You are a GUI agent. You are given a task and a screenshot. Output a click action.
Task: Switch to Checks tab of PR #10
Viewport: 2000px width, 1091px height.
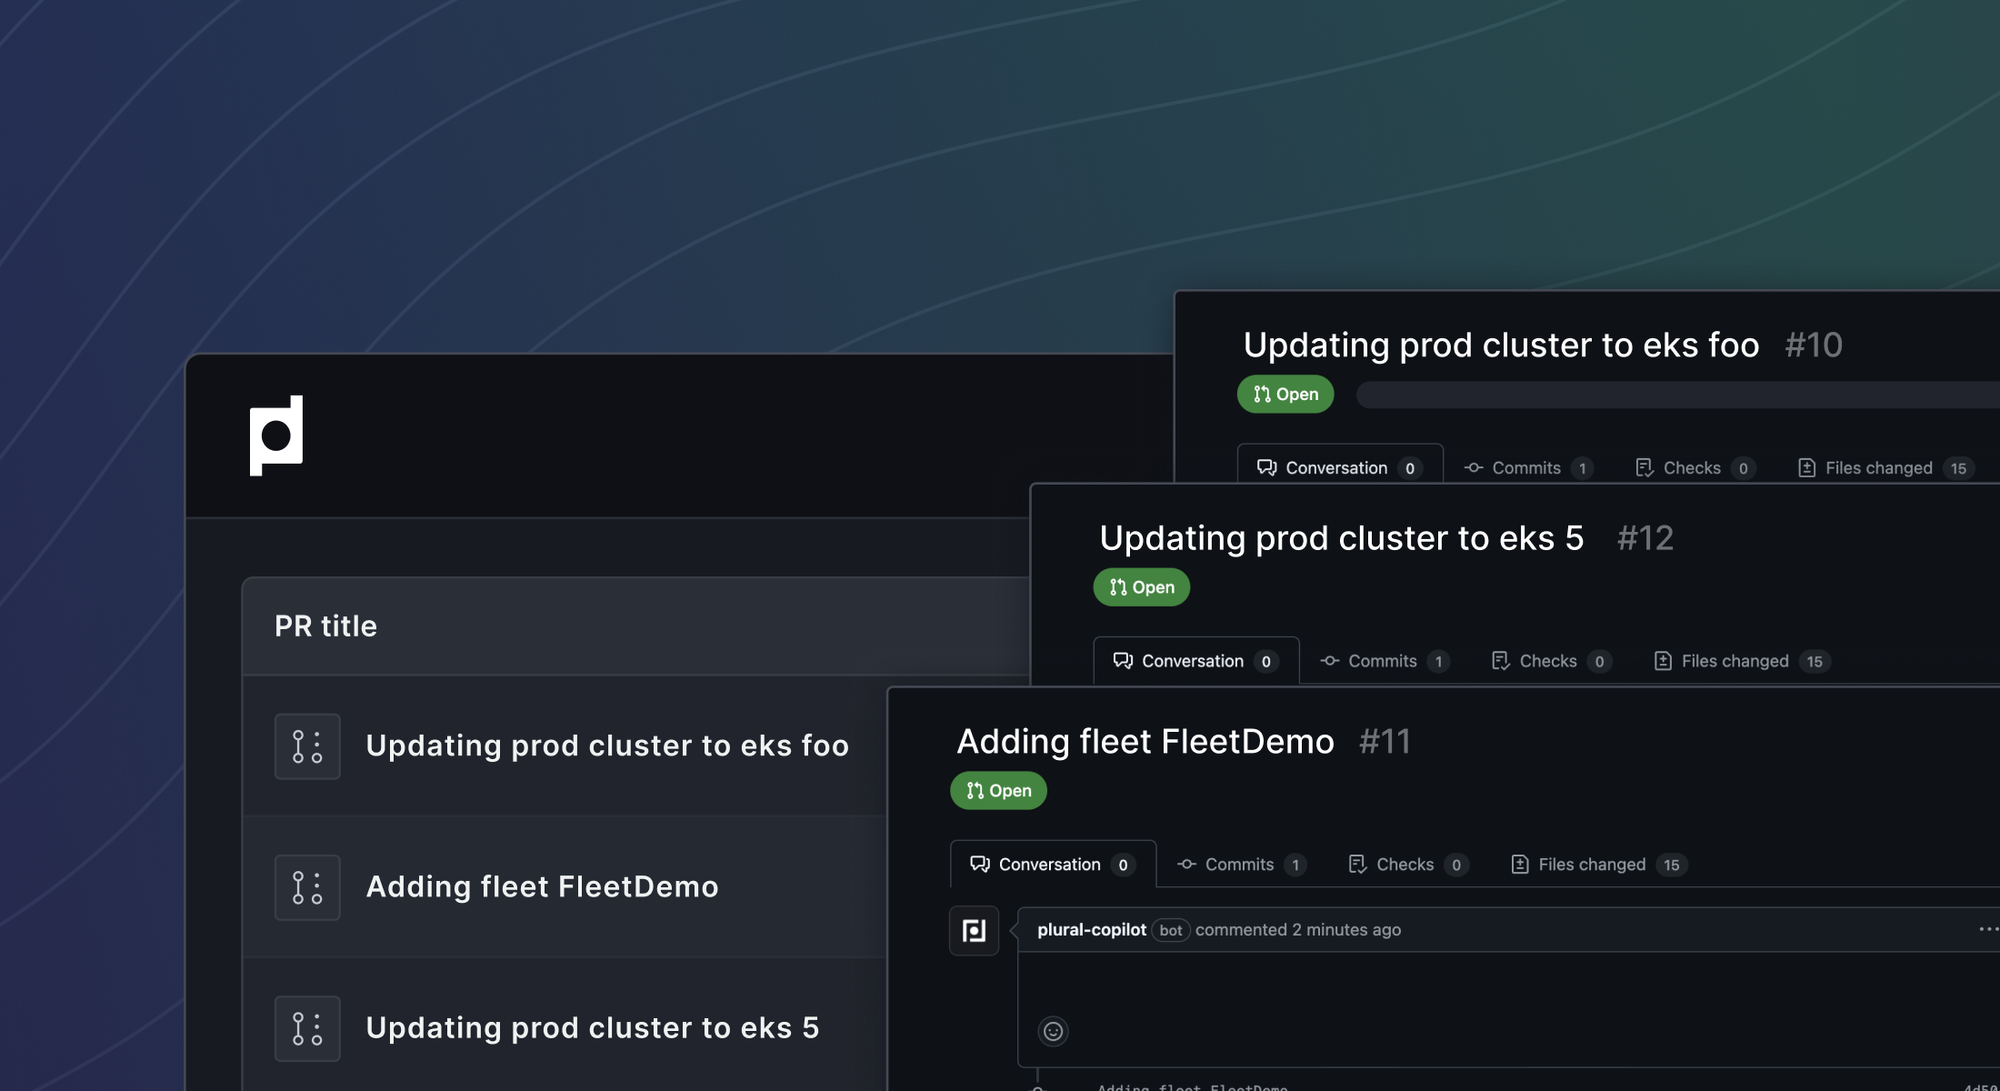click(1693, 468)
